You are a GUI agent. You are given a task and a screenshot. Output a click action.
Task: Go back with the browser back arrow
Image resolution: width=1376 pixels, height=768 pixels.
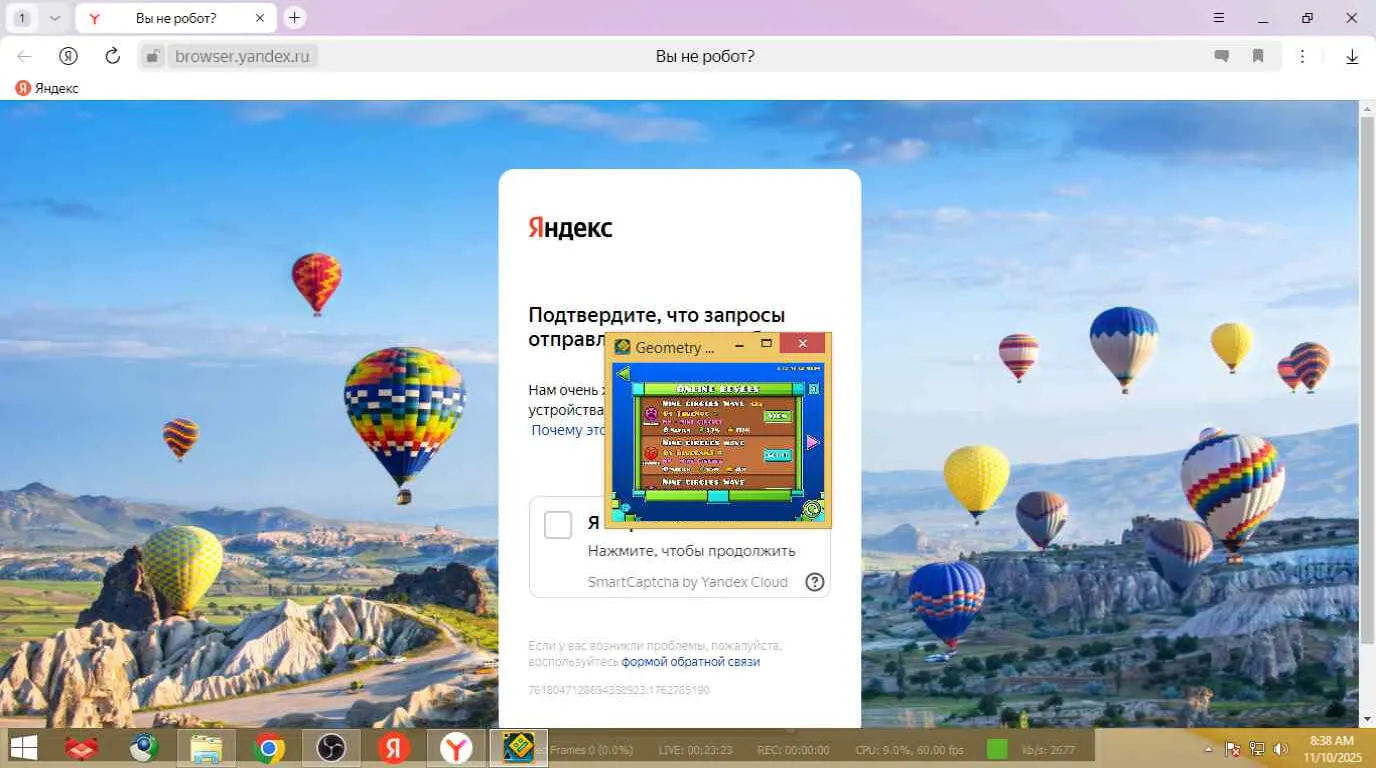pyautogui.click(x=25, y=56)
